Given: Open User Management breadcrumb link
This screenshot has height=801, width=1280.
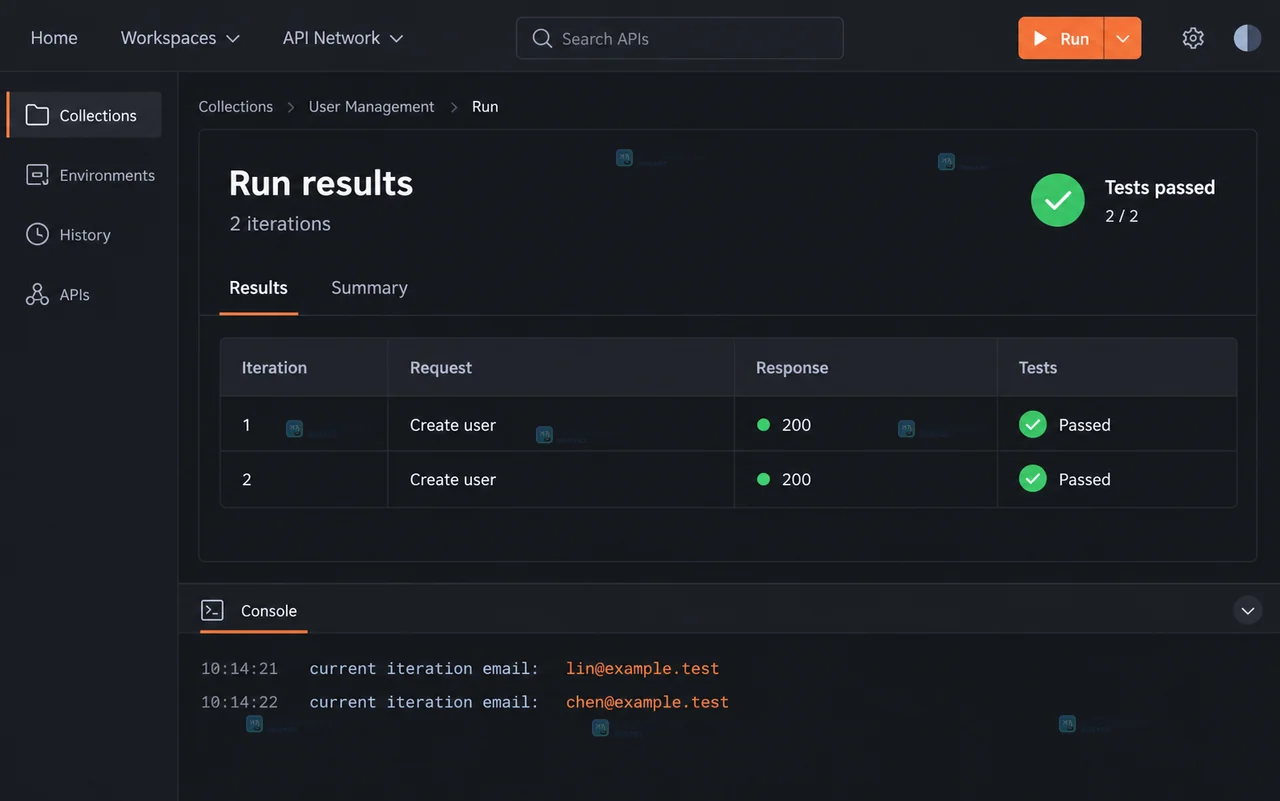Looking at the screenshot, I should 371,106.
